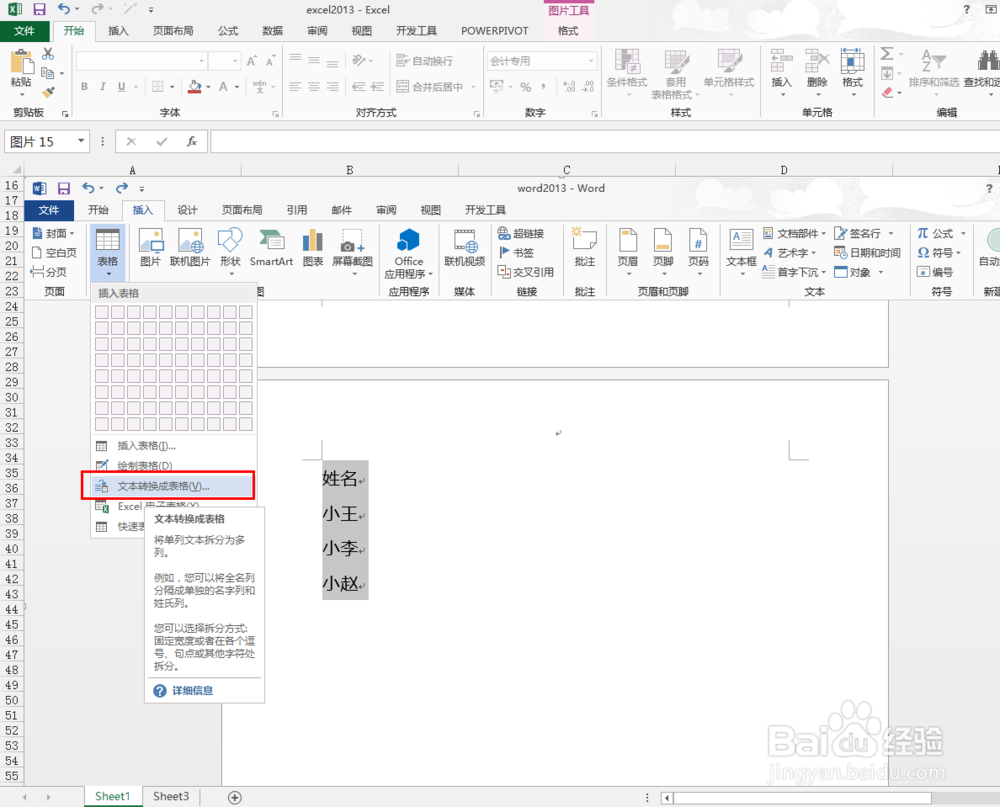Click the Excel Format Painter brush icon

coord(48,92)
